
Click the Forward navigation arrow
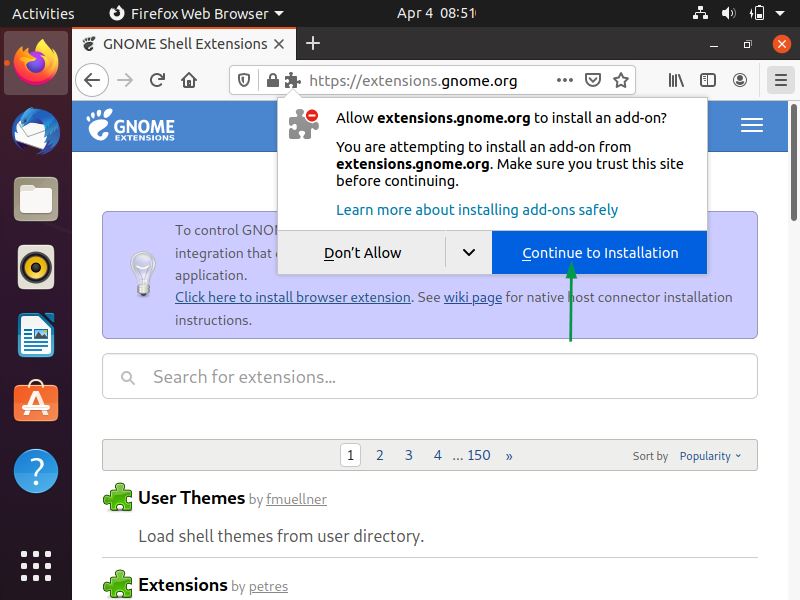pyautogui.click(x=125, y=80)
